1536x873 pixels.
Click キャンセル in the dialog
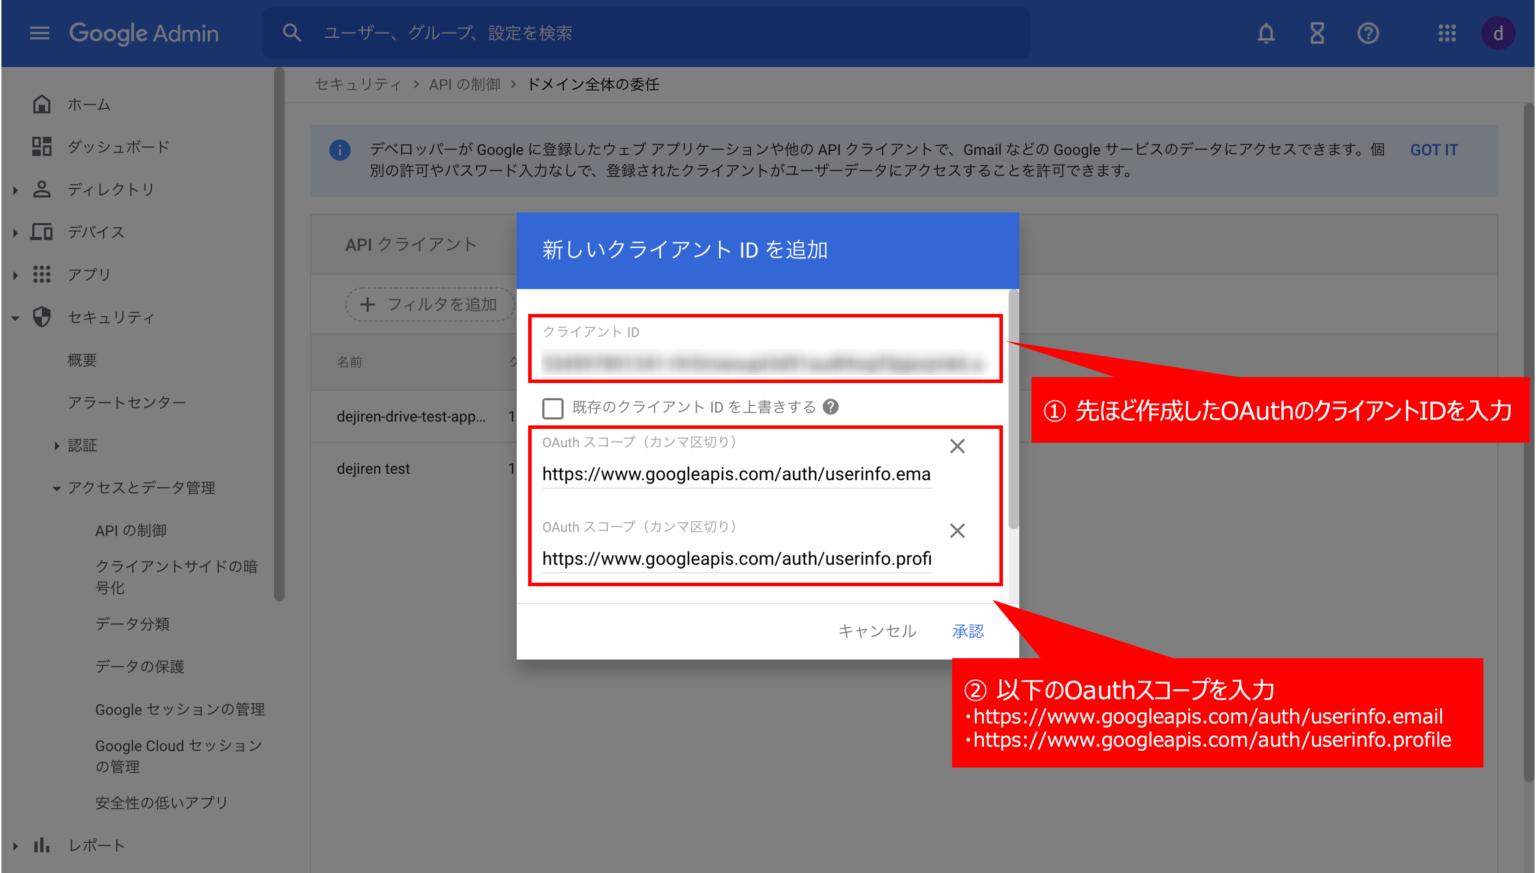877,631
